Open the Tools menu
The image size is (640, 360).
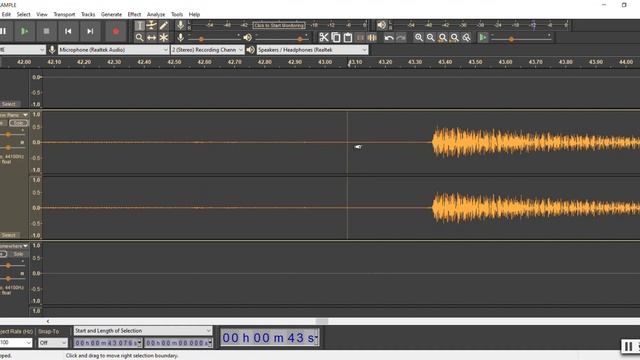[x=177, y=14]
